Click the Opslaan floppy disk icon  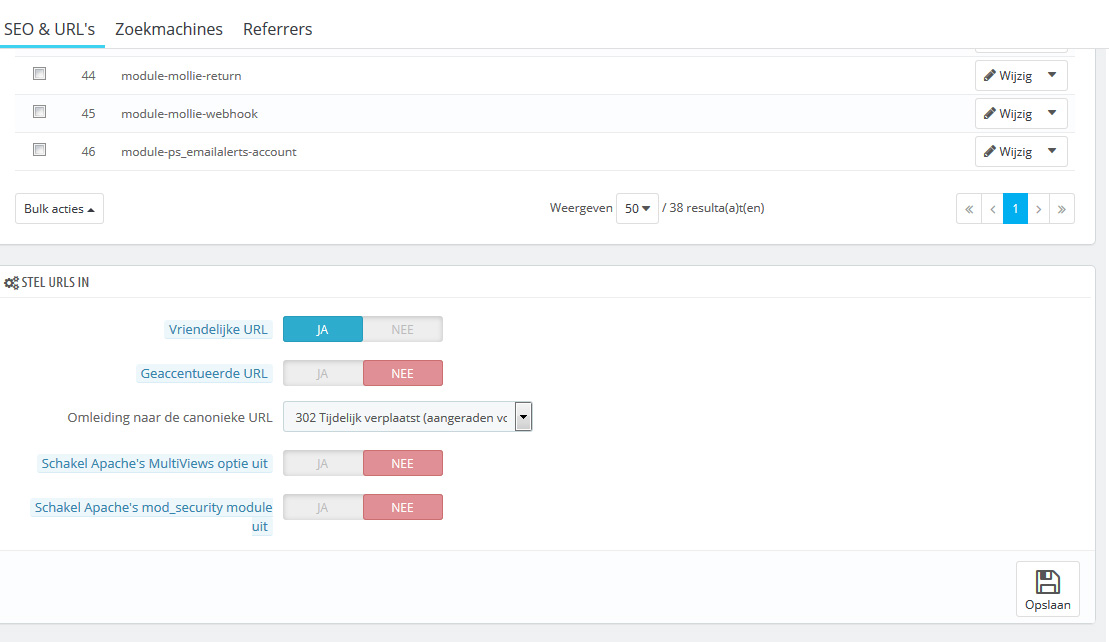pos(1047,582)
